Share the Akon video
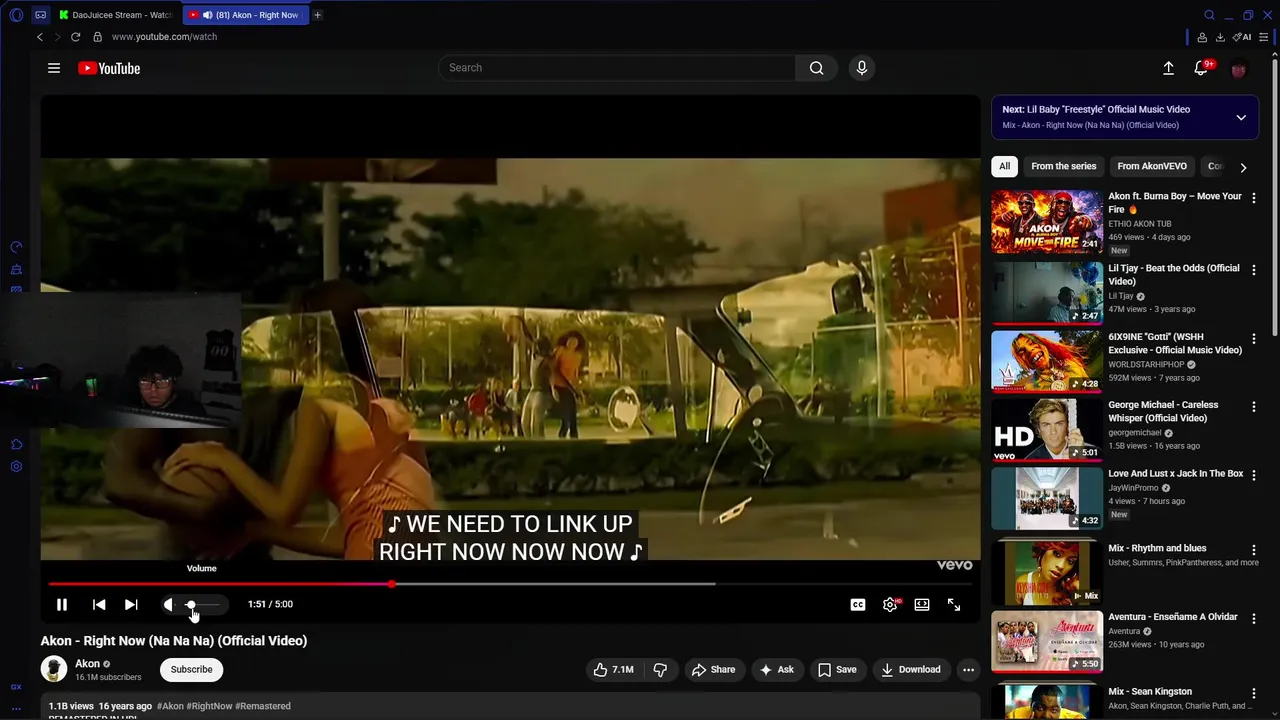 (x=713, y=670)
